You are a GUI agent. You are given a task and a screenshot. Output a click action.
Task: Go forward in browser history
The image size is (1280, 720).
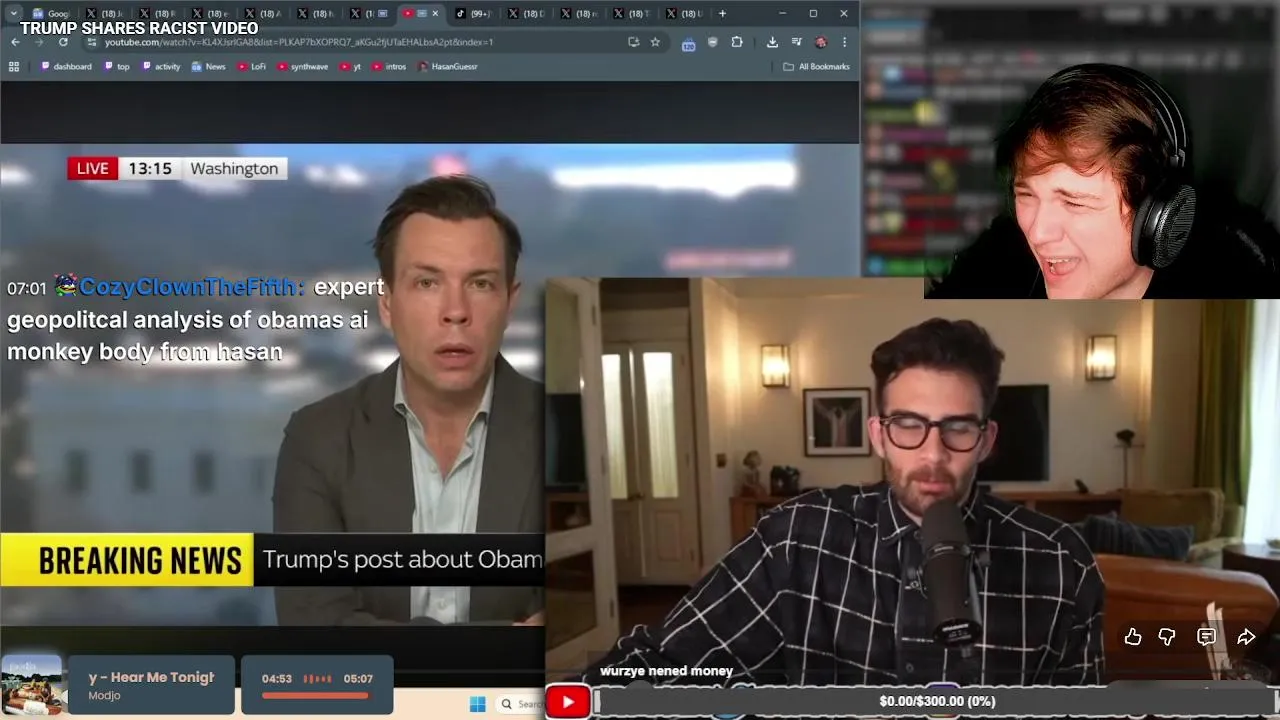click(39, 42)
